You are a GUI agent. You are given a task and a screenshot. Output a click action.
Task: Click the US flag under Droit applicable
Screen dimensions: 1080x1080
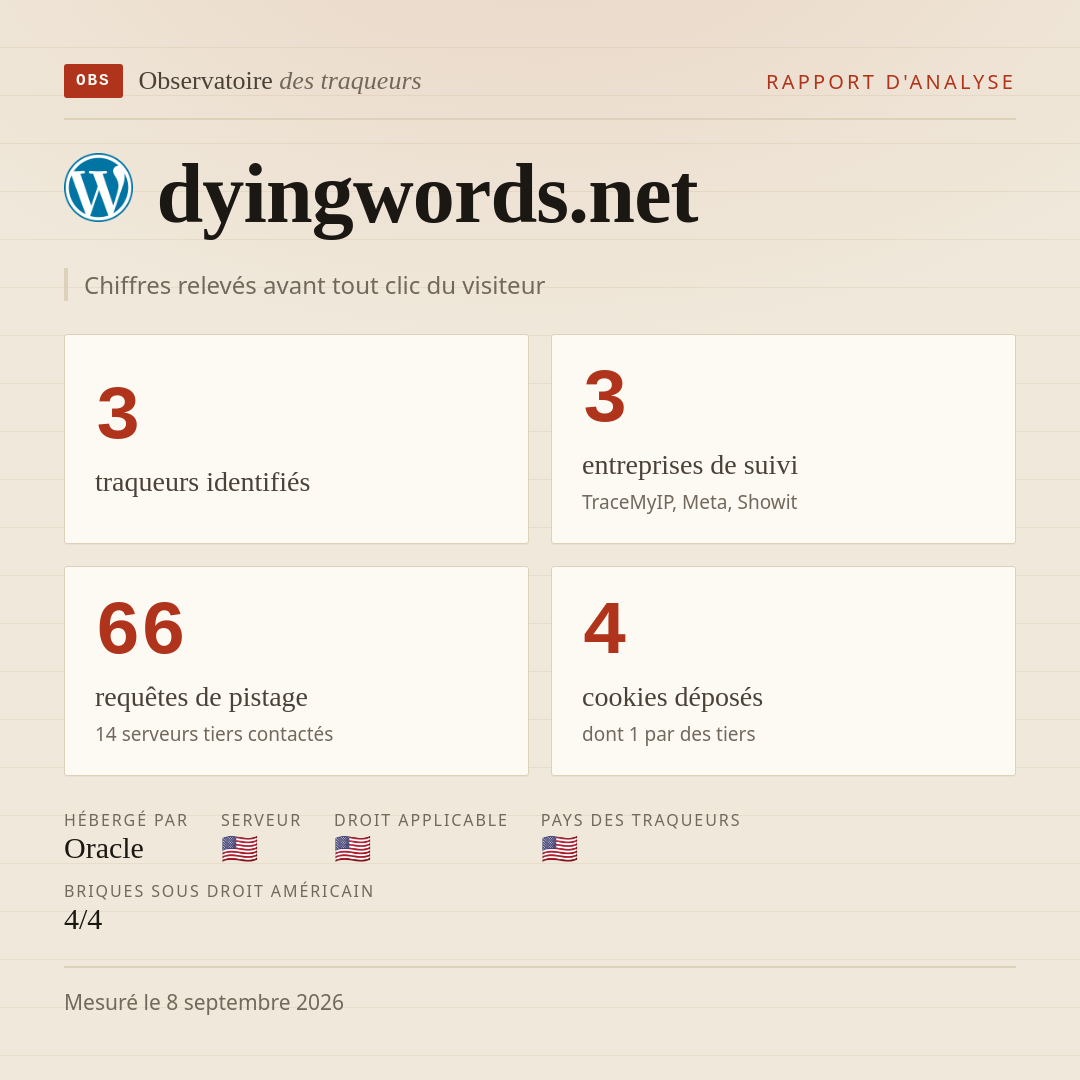(x=353, y=849)
